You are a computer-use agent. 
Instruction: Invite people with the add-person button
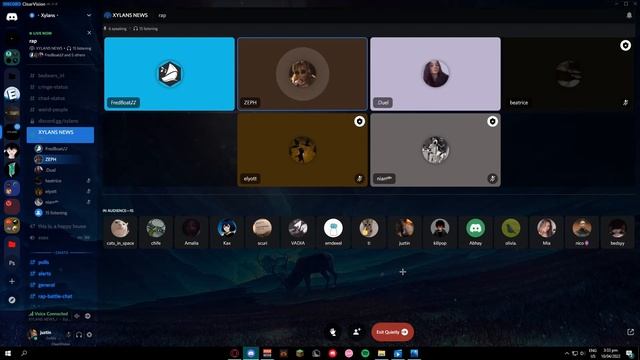[357, 332]
